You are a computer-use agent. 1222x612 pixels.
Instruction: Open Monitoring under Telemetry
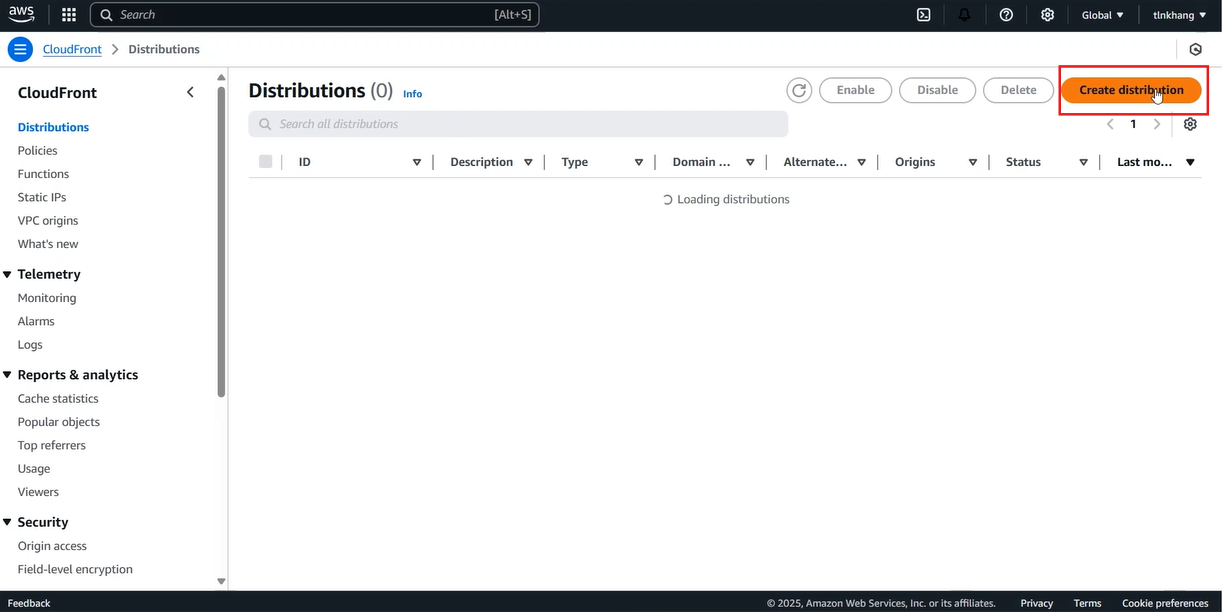(x=47, y=298)
